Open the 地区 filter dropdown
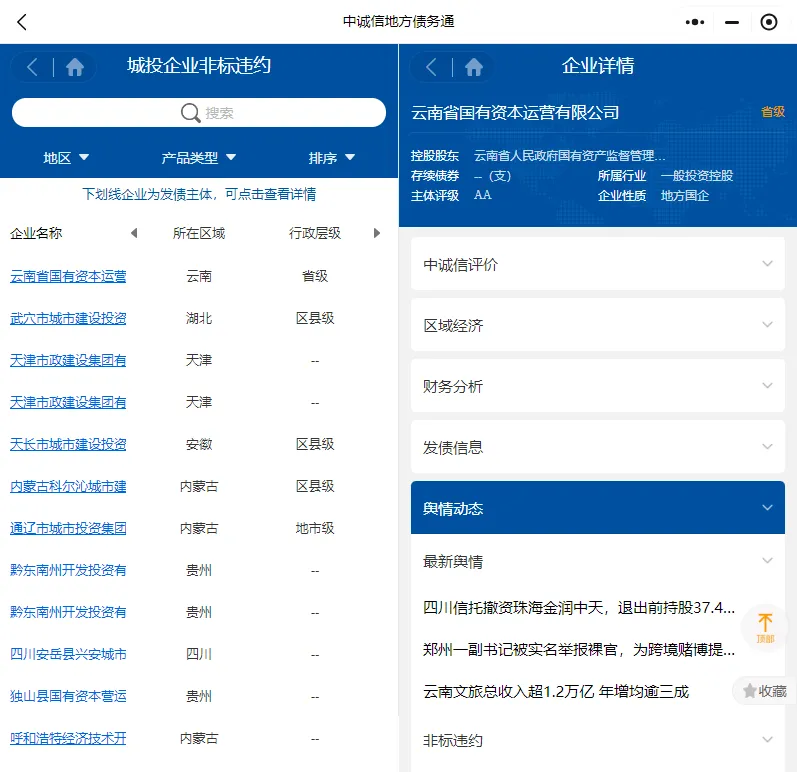This screenshot has height=772, width=797. tap(66, 158)
